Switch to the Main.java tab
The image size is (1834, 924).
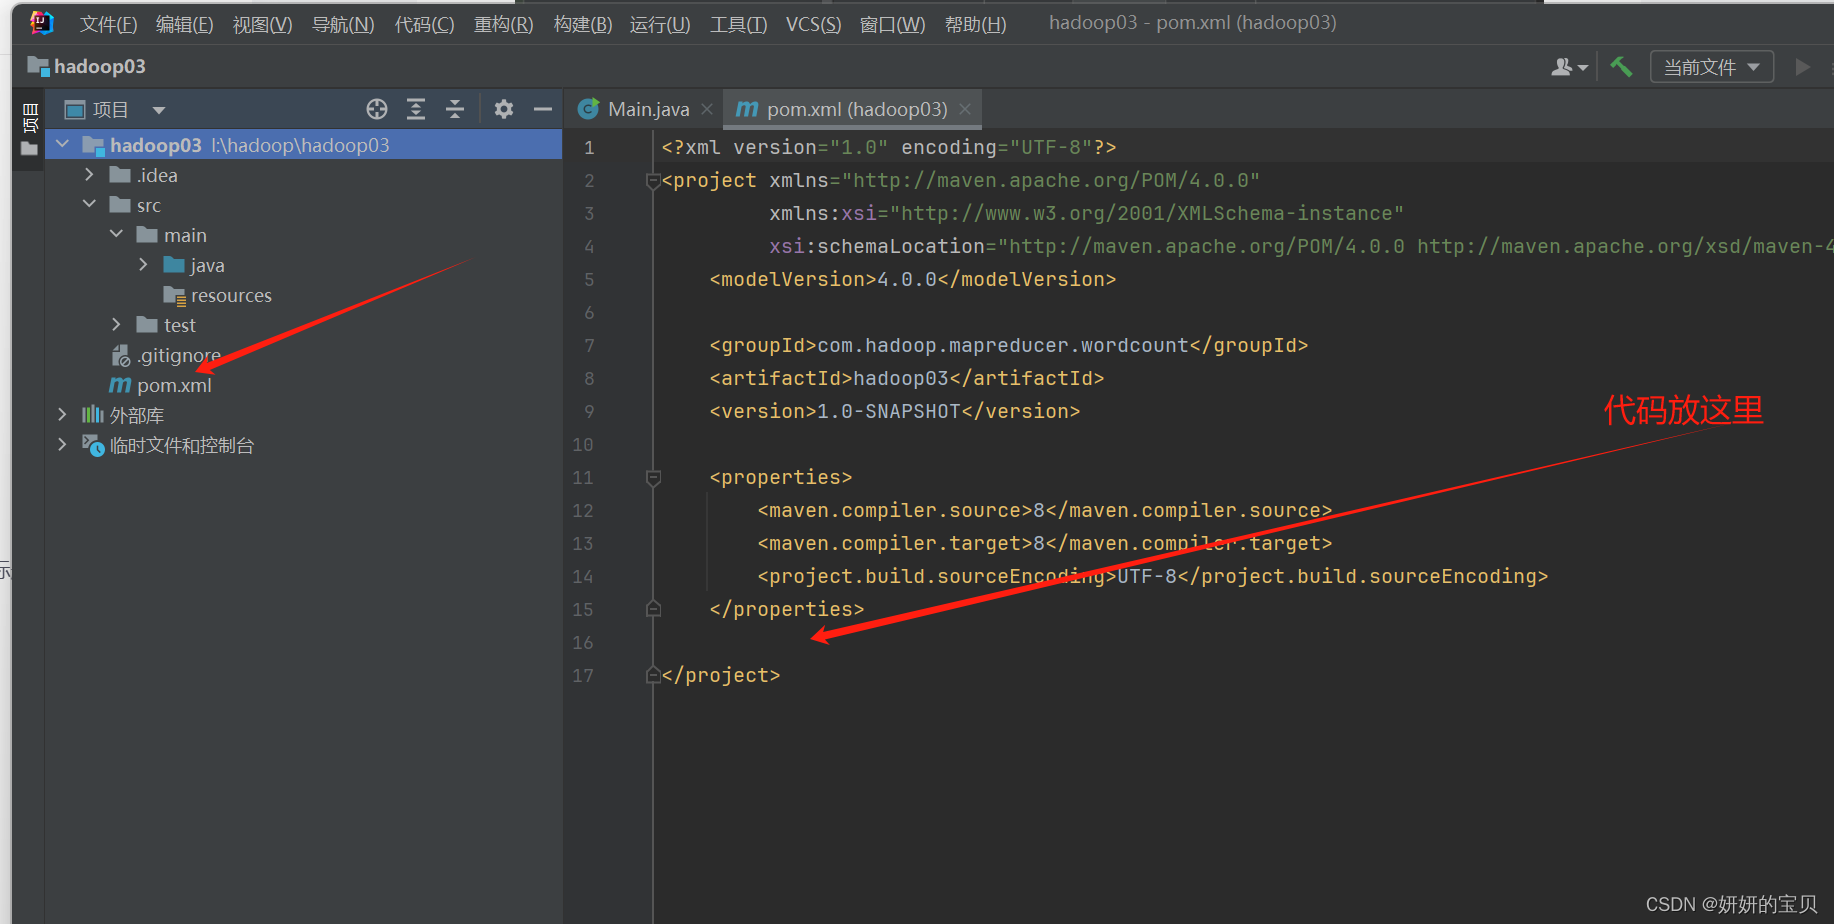(647, 109)
